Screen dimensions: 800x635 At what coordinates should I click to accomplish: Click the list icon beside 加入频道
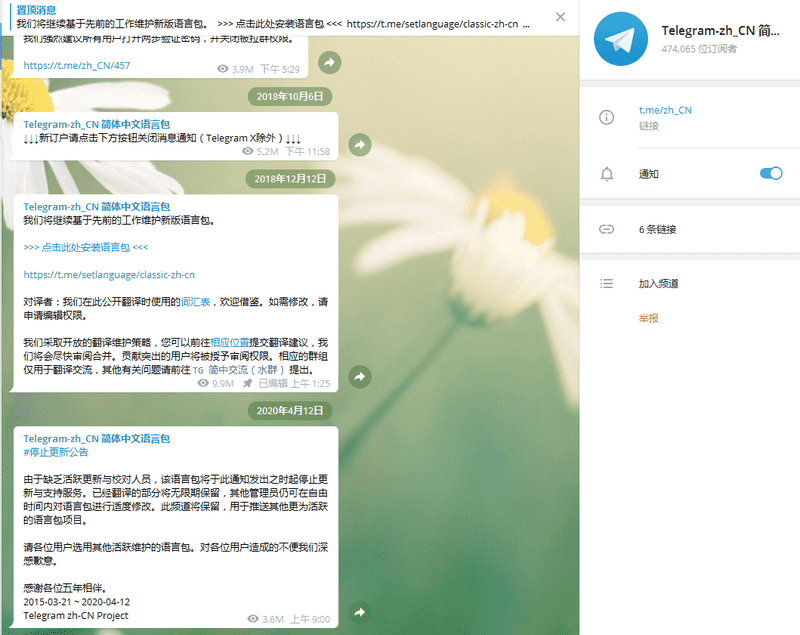[x=607, y=284]
